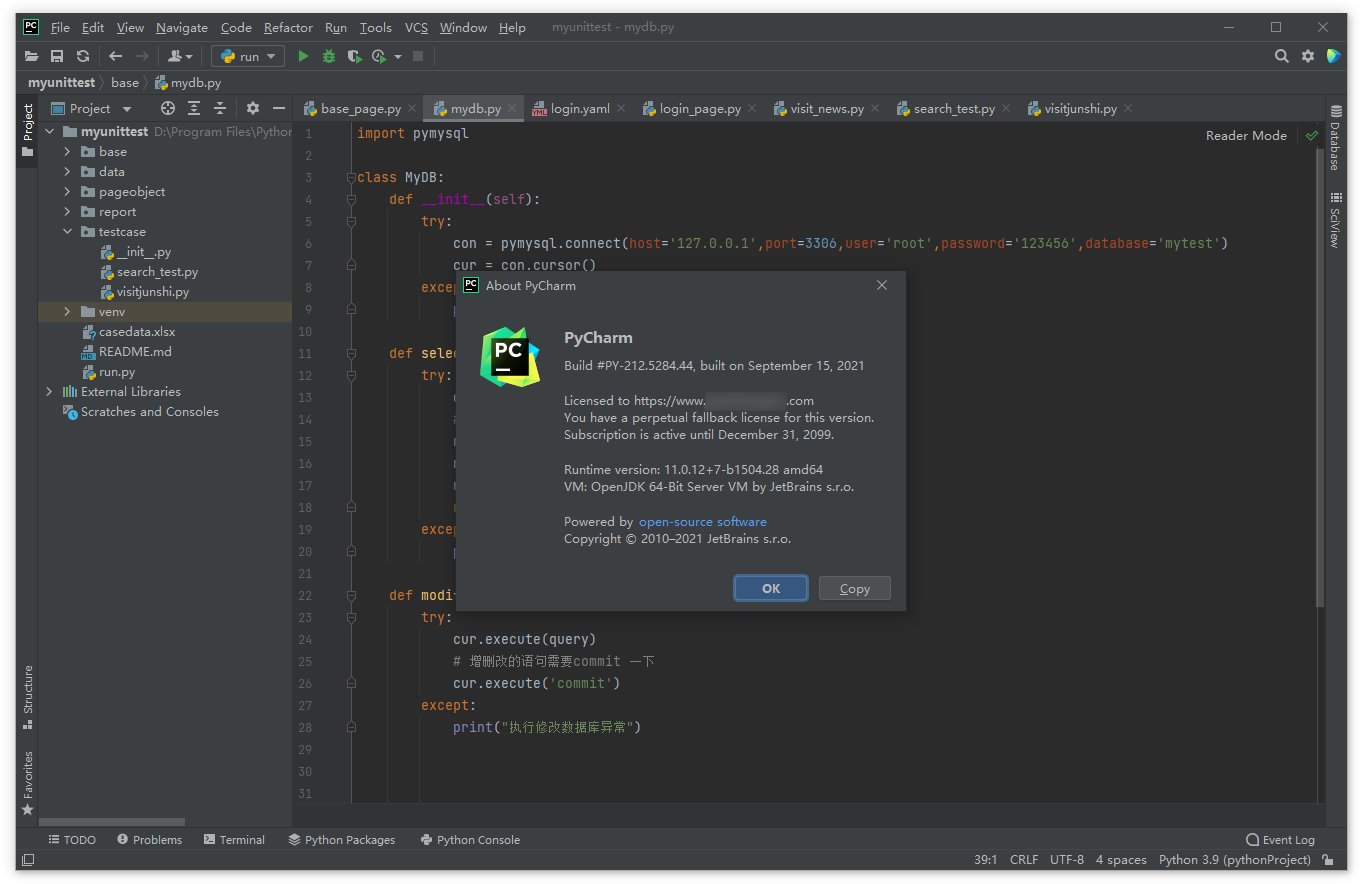The height and width of the screenshot is (884, 1361).
Task: Open IDE settings gear at top right
Action: 1308,57
